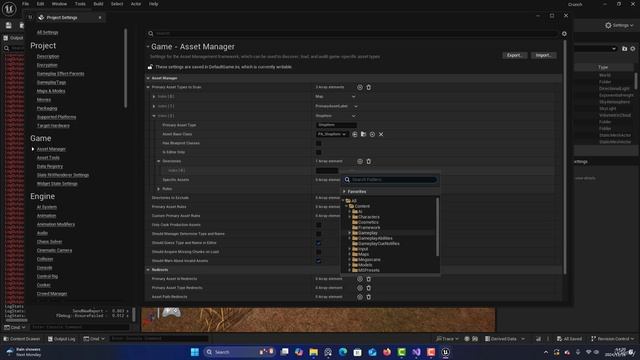Viewport: 640px width, 360px height.
Task: Open Content Drawer in the status bar
Action: (x=22, y=339)
